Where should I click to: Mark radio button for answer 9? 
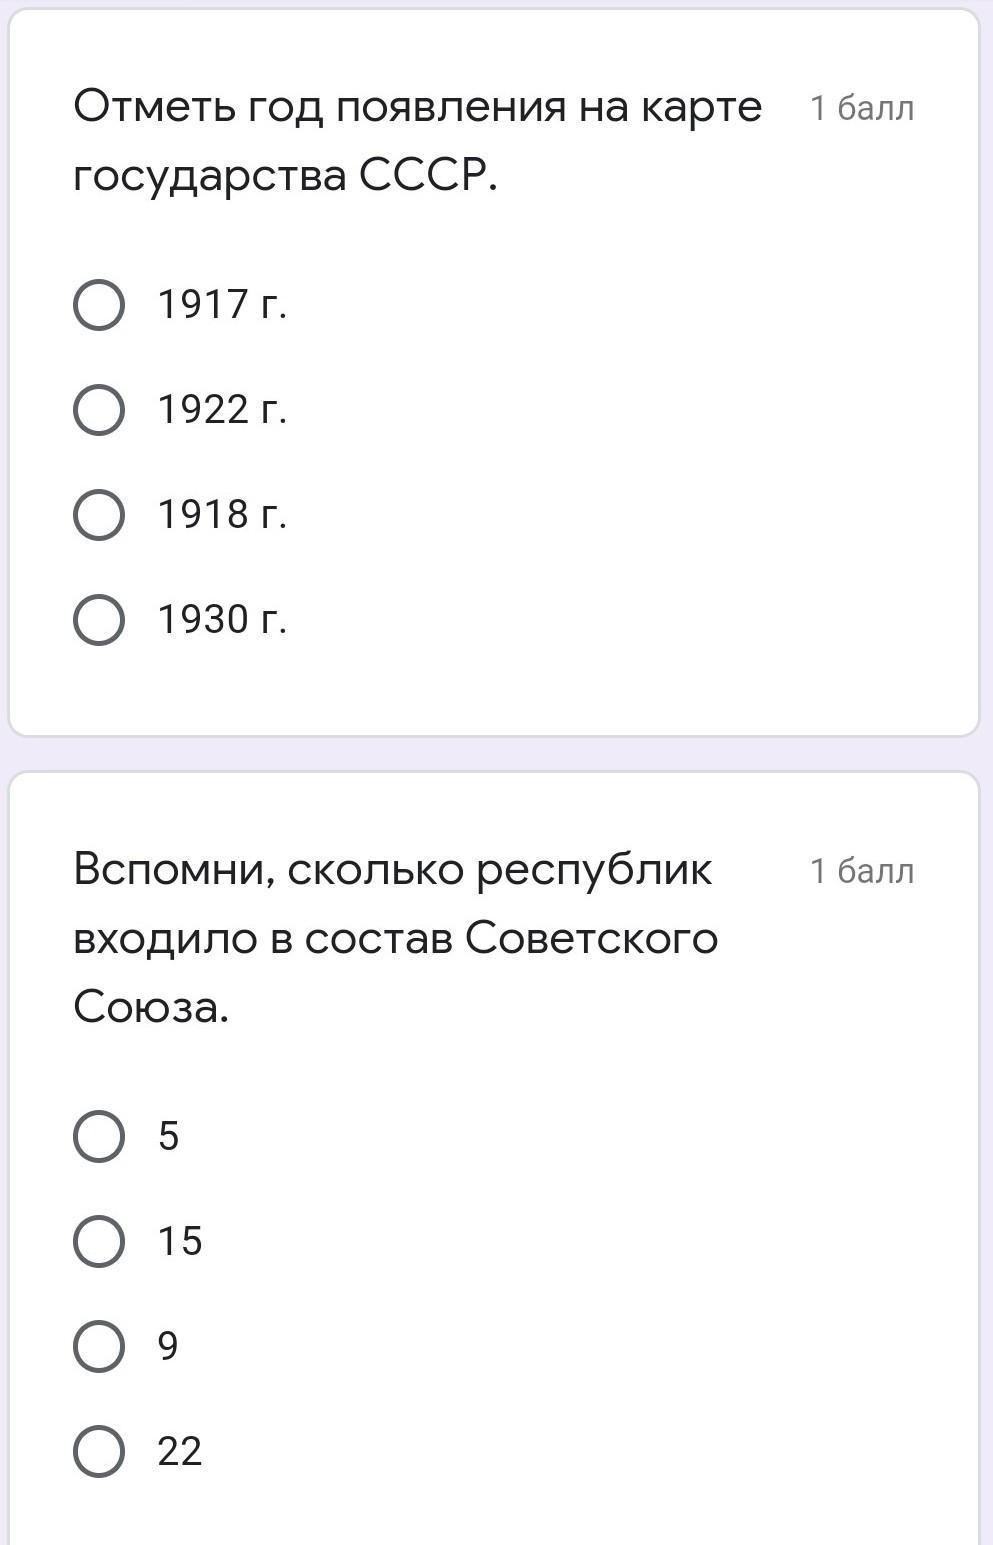coord(99,1346)
